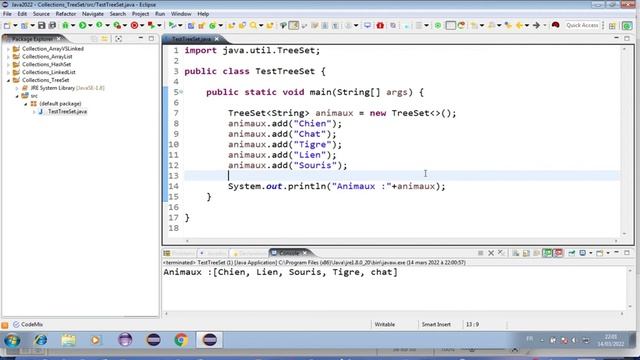Toggle Show Console When Standard Out Changes

click(x=547, y=253)
